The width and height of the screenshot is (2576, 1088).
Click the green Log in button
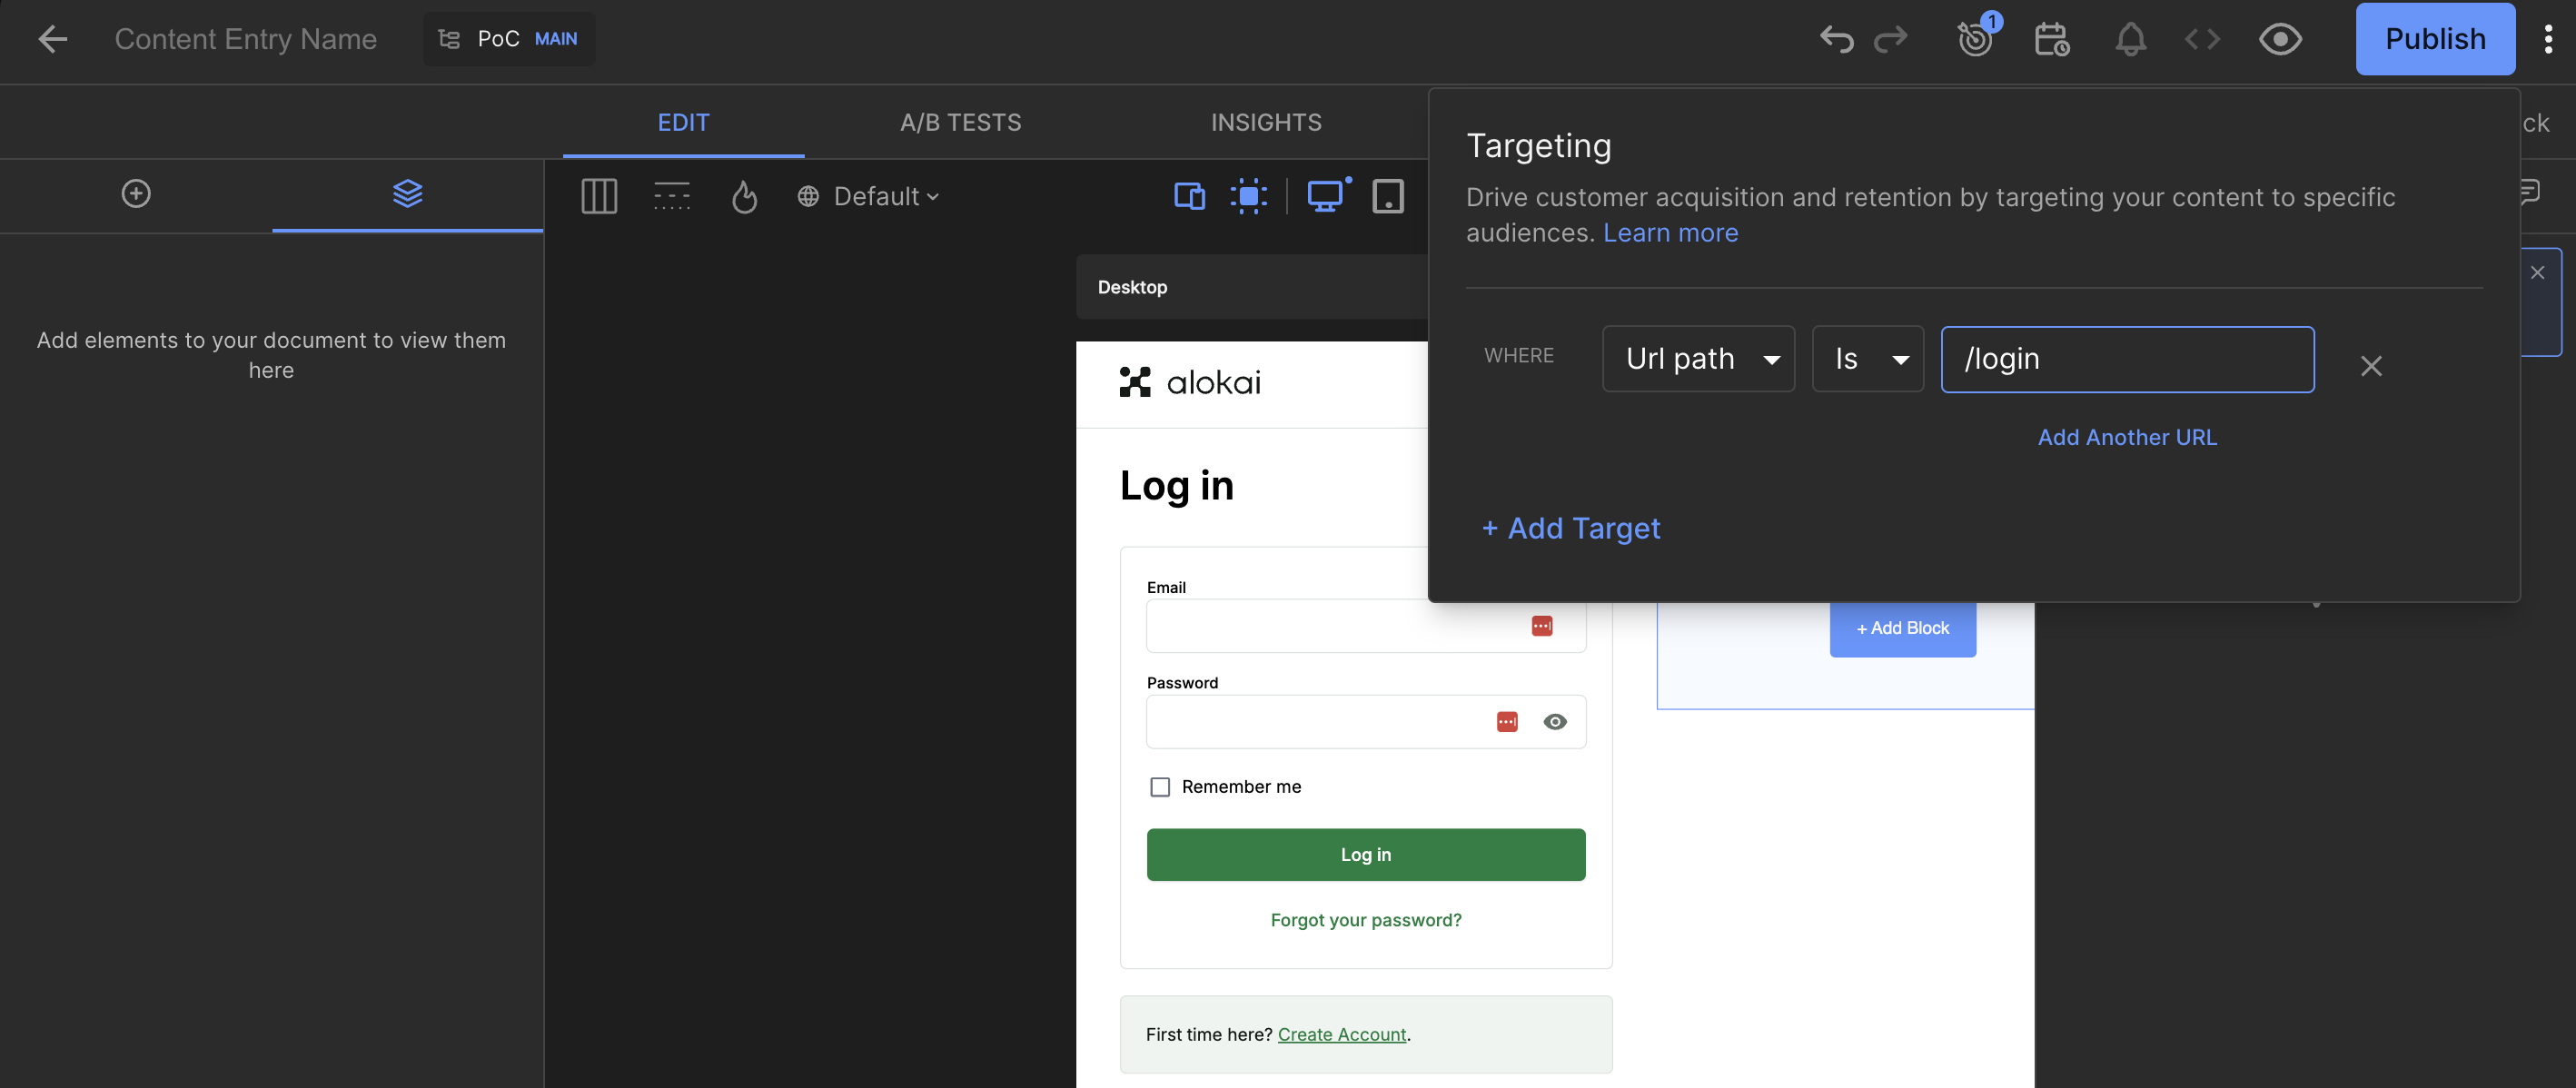point(1366,855)
